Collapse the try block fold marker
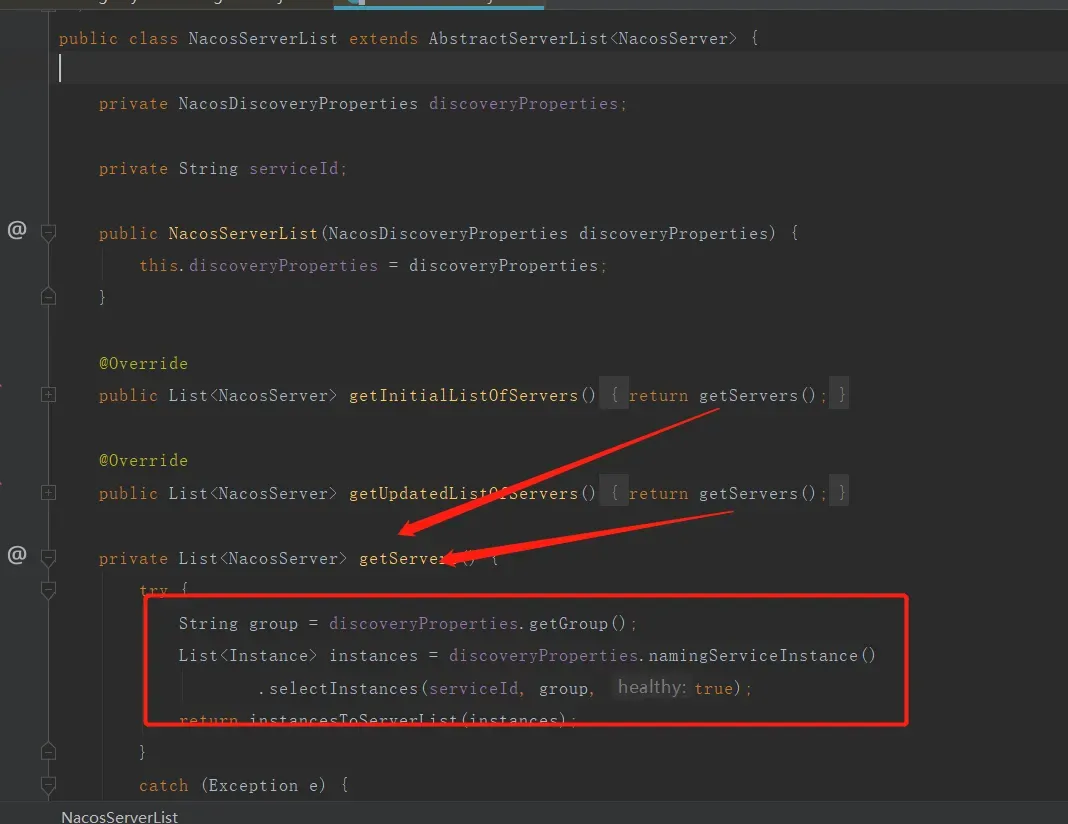This screenshot has height=824, width=1068. [48, 590]
